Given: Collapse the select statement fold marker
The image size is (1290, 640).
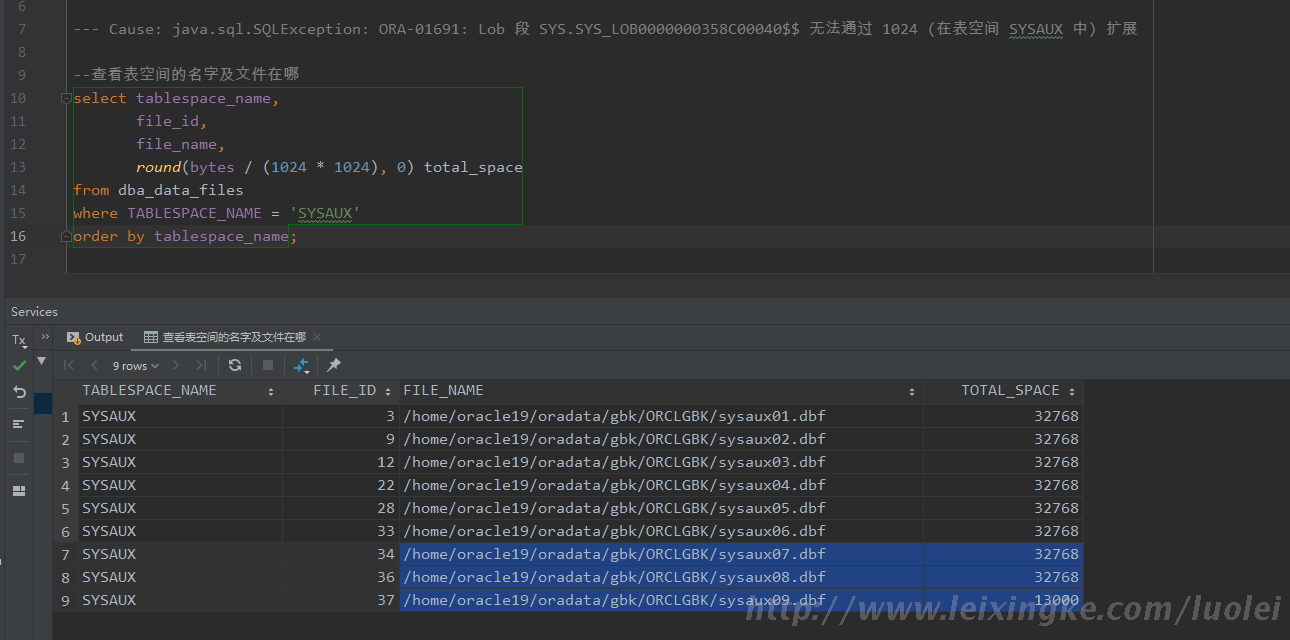Looking at the screenshot, I should click(x=66, y=98).
